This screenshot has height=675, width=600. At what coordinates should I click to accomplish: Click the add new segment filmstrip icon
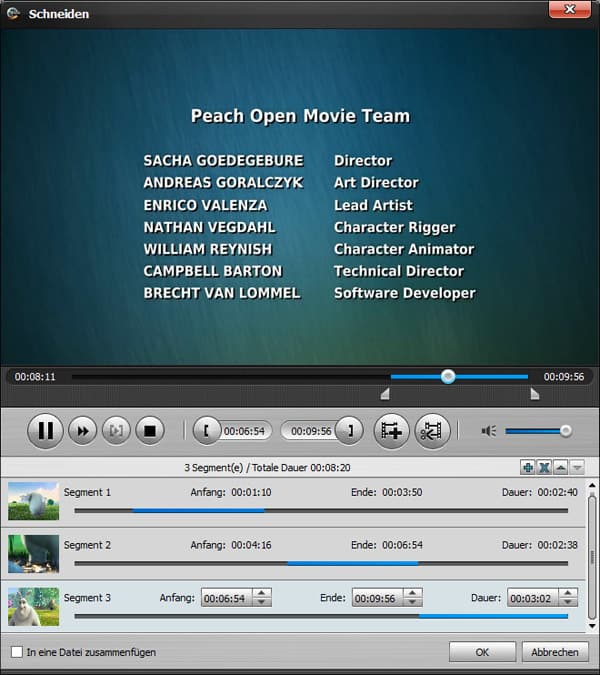(x=392, y=431)
